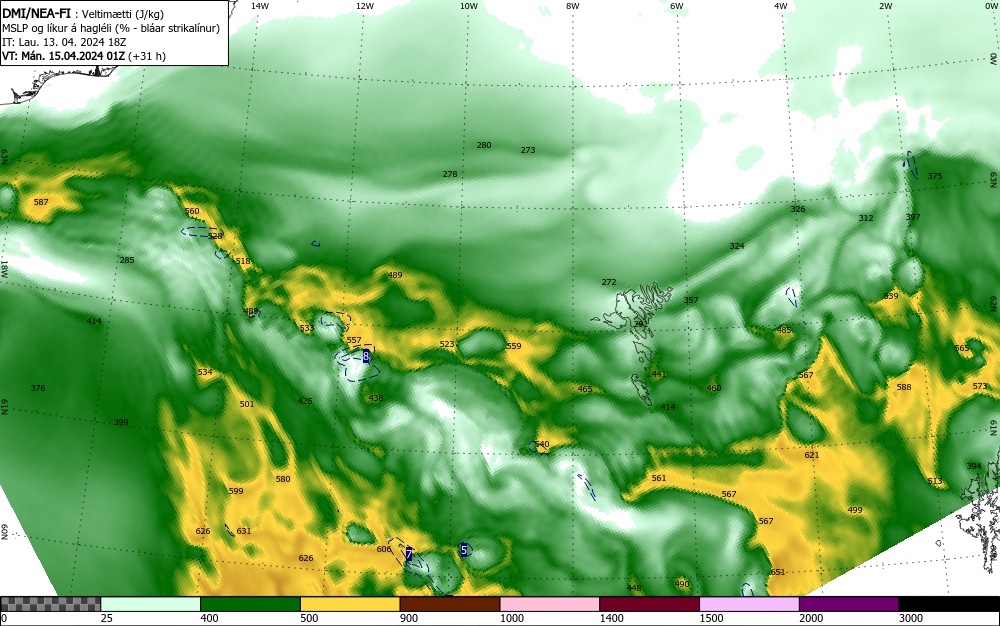Click hail probability marker 5
Screen dimensions: 1000x626
464,550
